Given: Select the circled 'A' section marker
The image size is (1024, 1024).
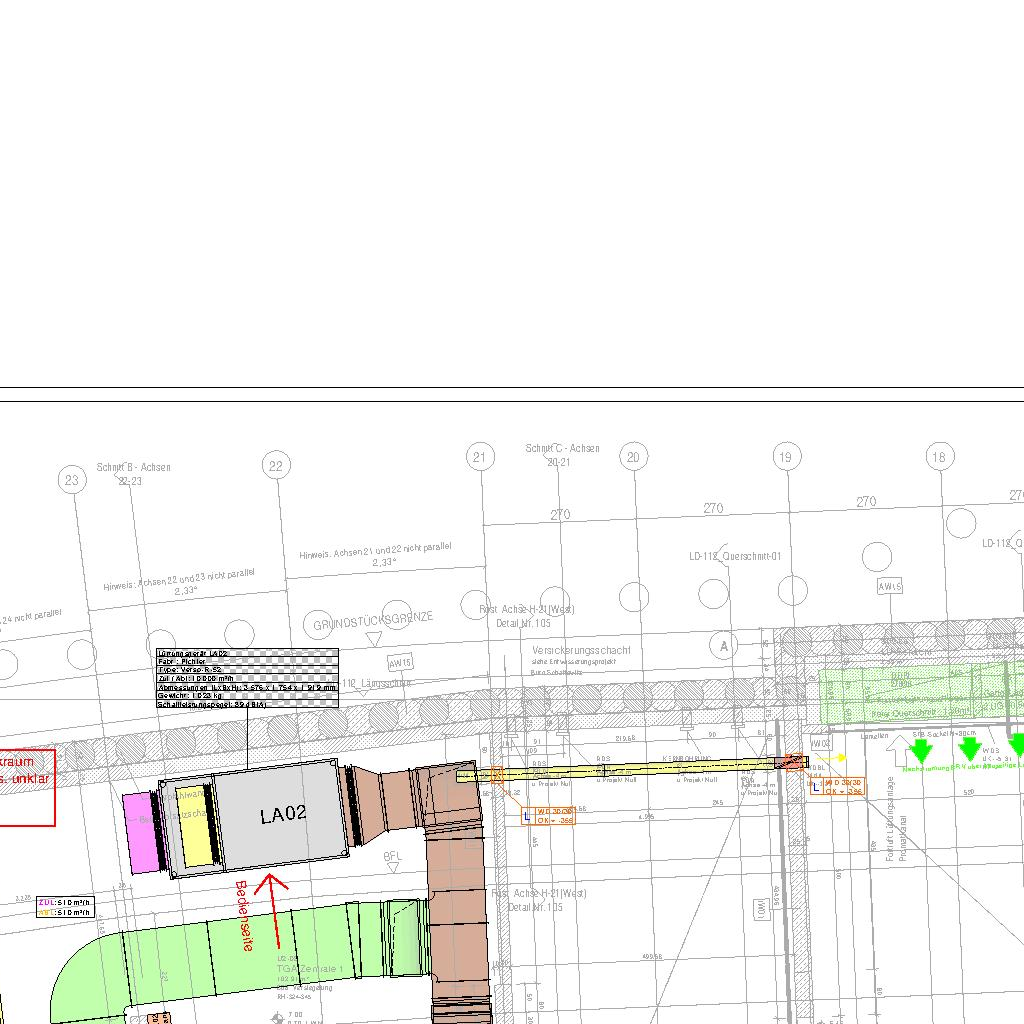Looking at the screenshot, I should click(x=724, y=646).
